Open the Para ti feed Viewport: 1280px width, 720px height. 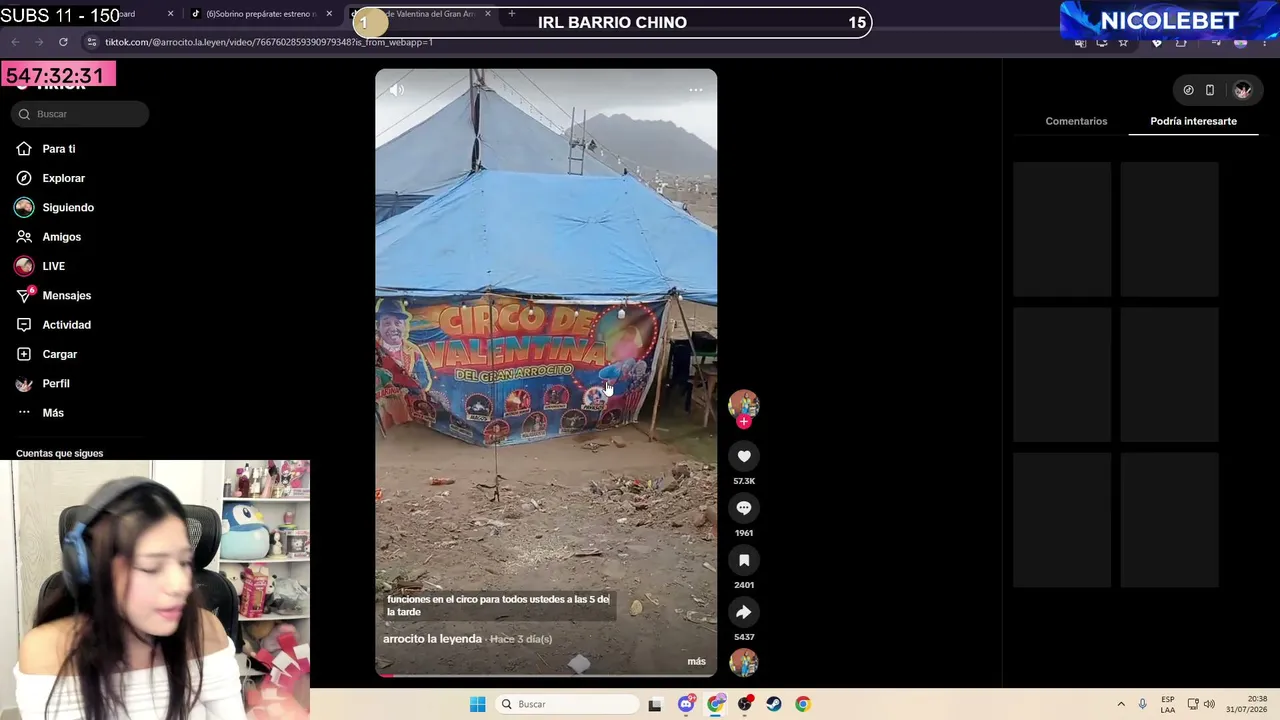[46, 149]
